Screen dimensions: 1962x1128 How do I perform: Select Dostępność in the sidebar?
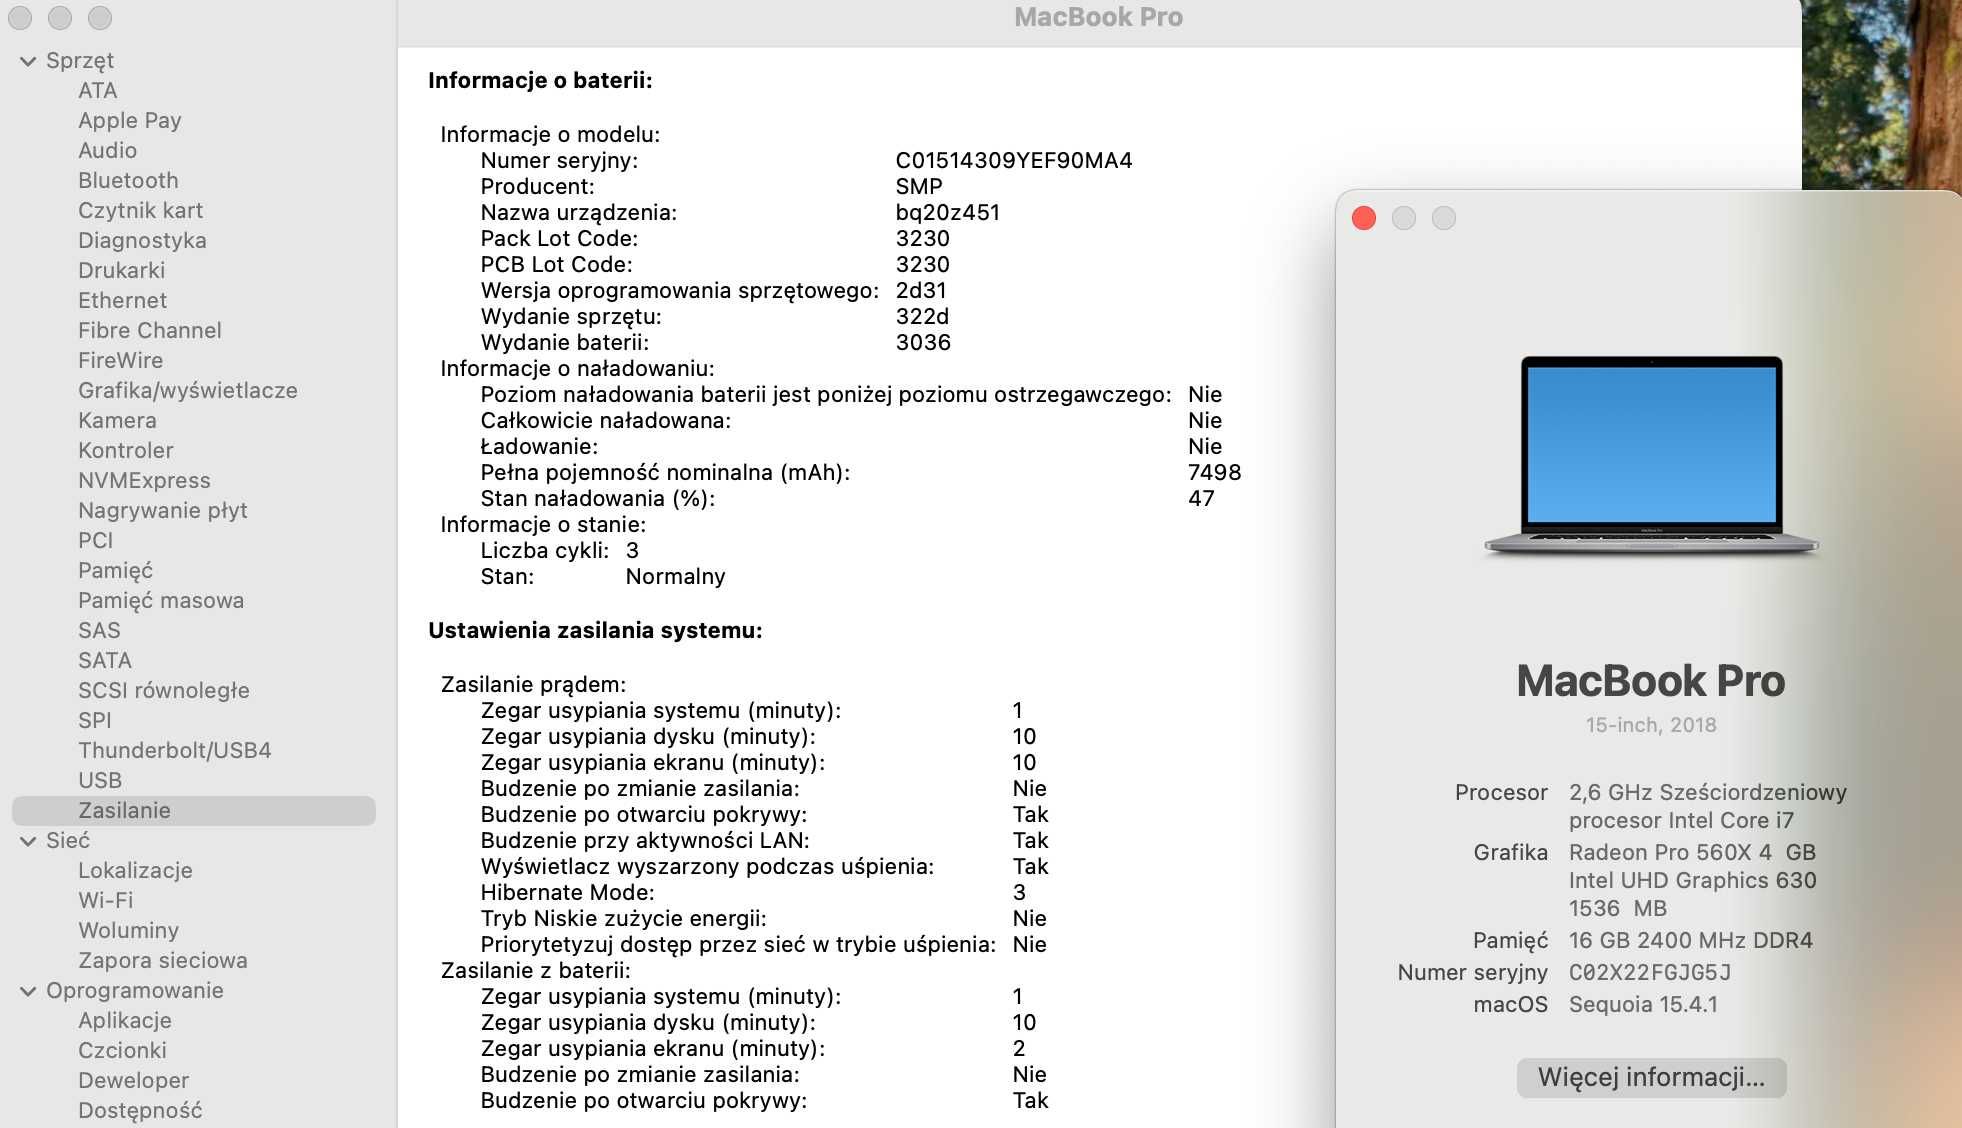(x=140, y=1110)
